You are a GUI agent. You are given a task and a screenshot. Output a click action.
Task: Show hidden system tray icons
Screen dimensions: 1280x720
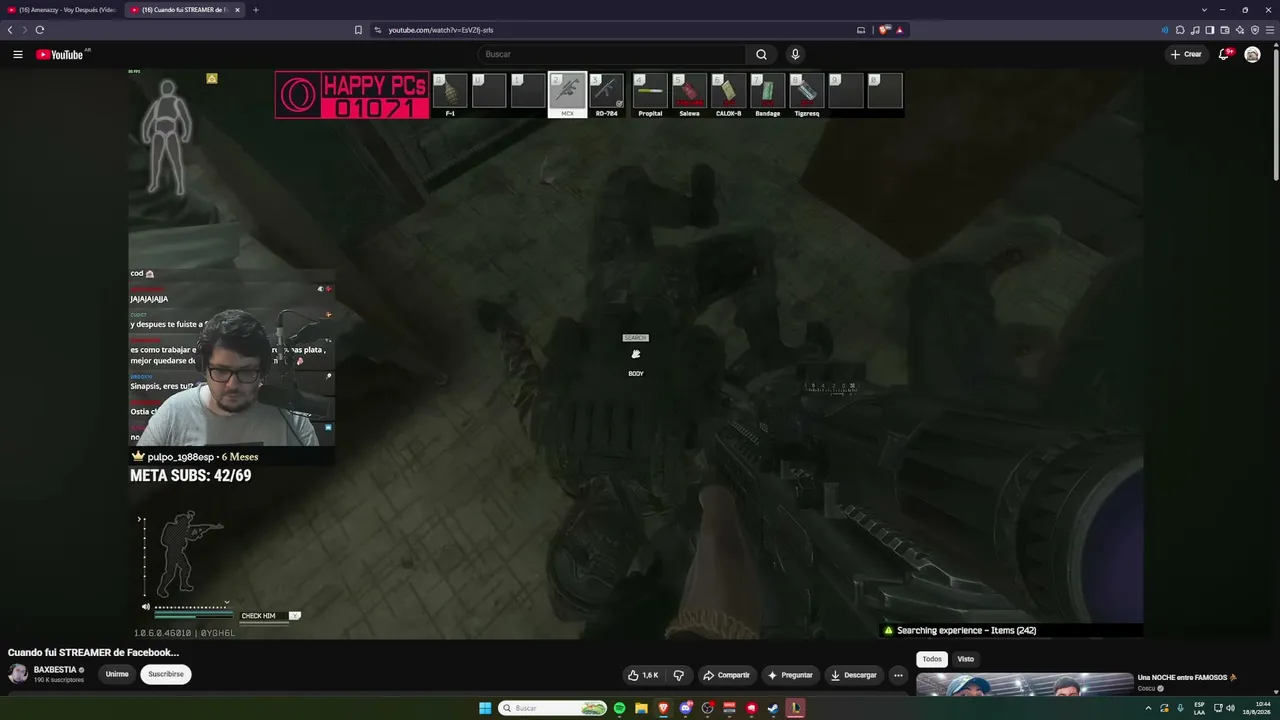tap(1148, 708)
